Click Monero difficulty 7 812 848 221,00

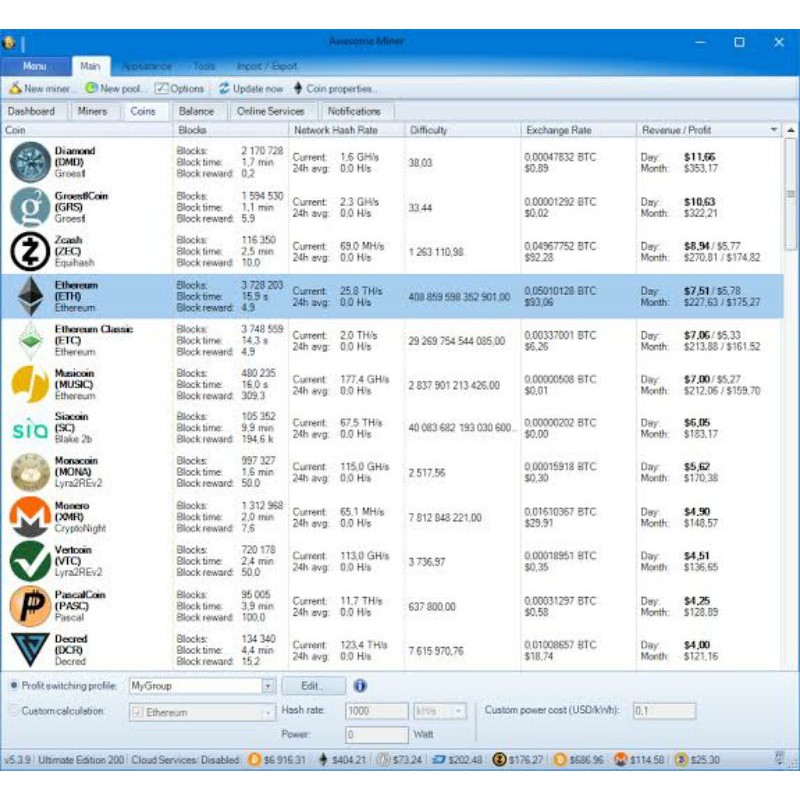click(445, 517)
